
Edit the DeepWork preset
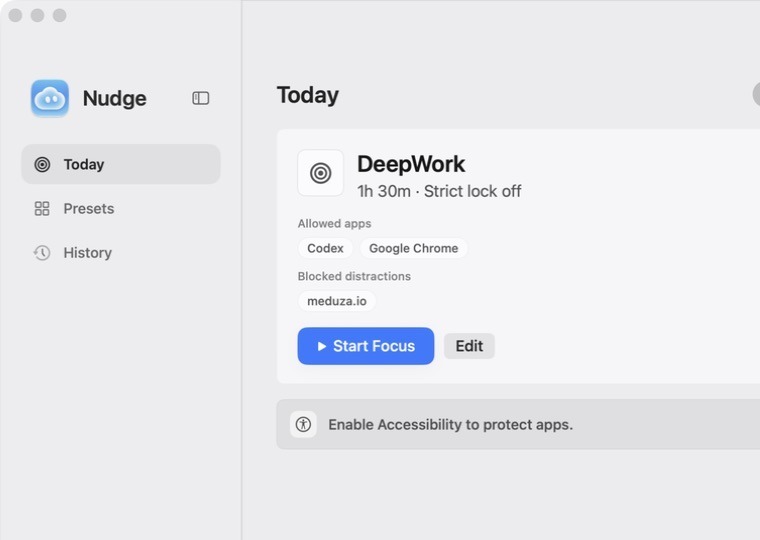469,346
